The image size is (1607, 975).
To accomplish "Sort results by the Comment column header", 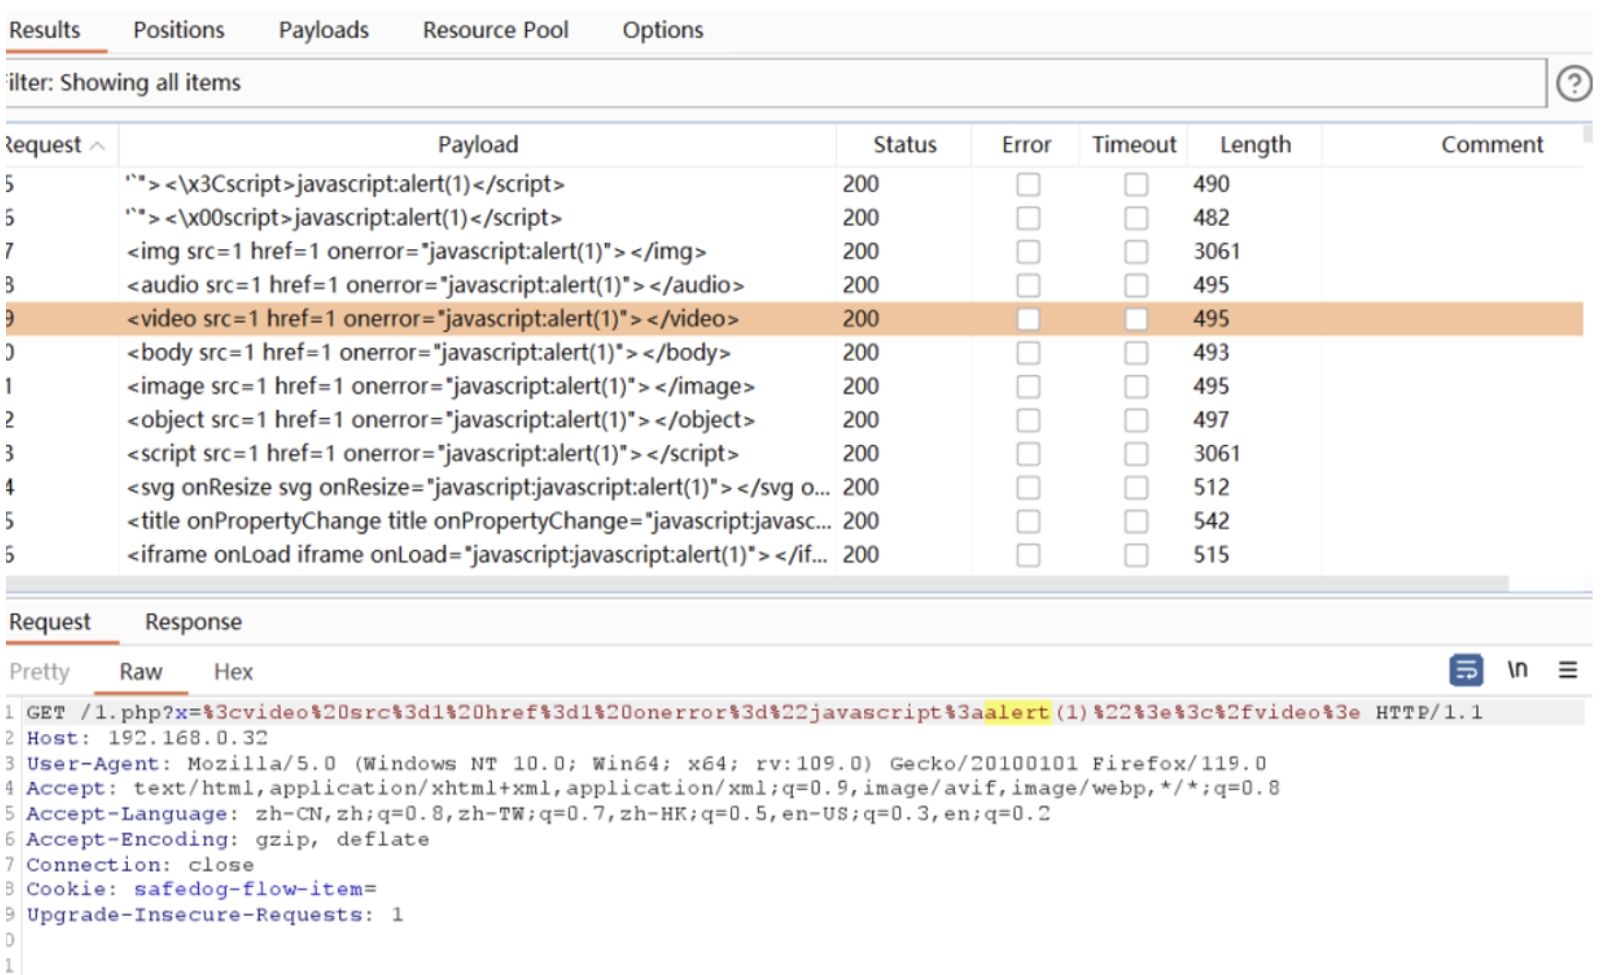I will coord(1492,145).
